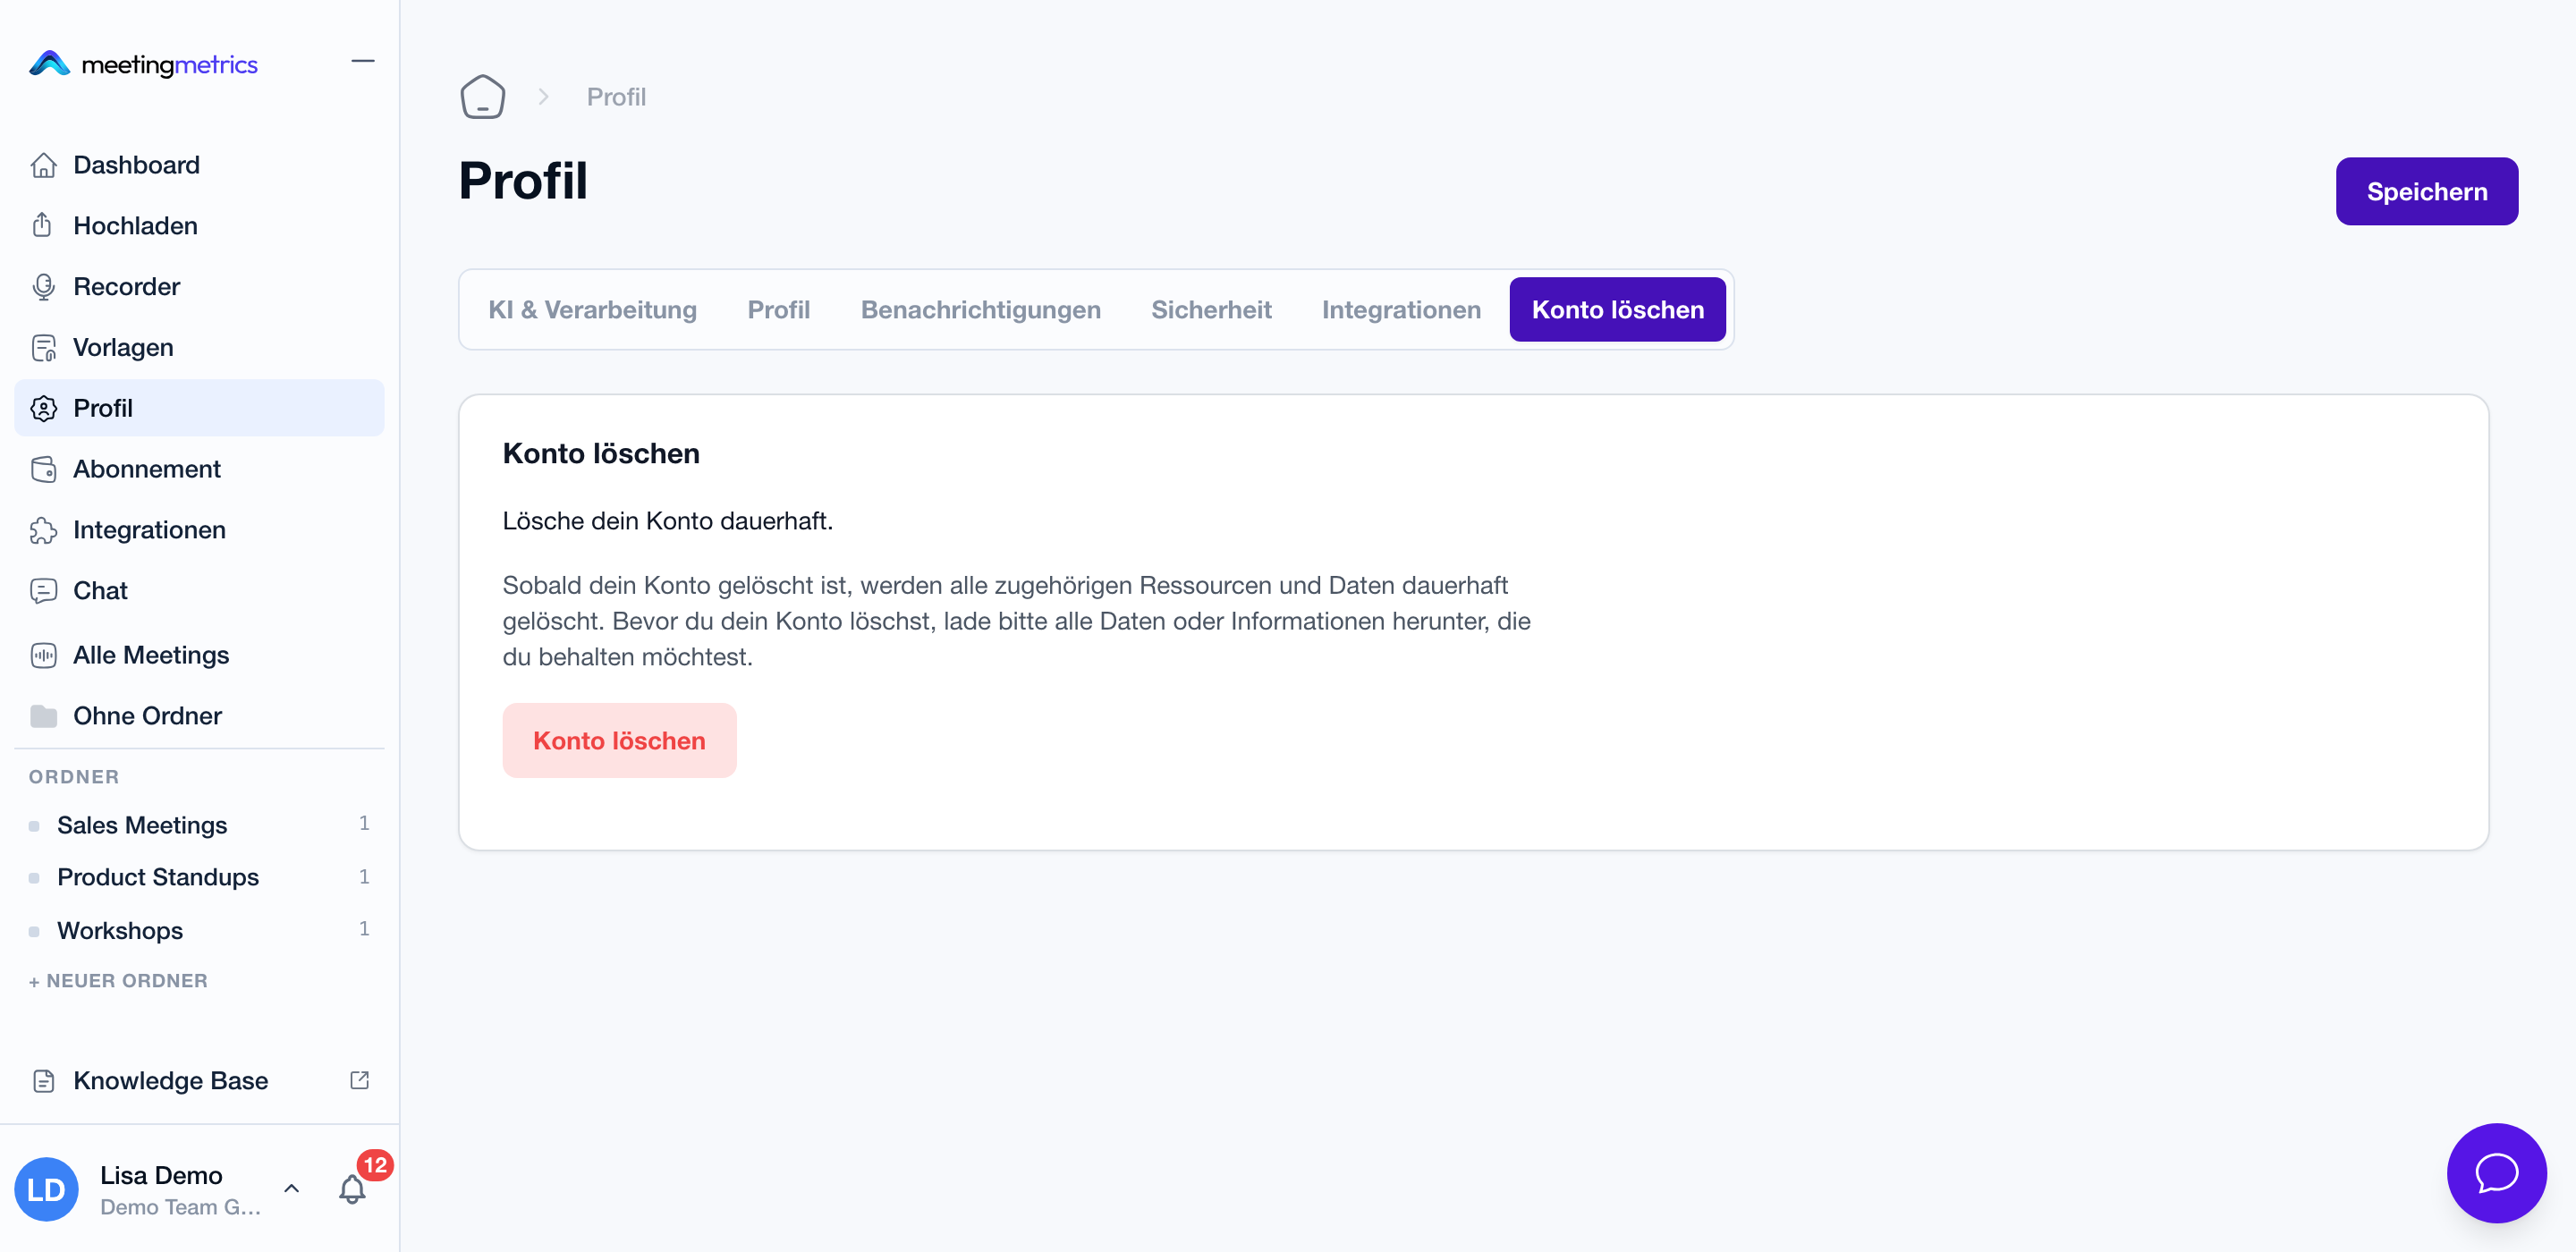The height and width of the screenshot is (1252, 2576).
Task: Open the support chat bubble icon
Action: pos(2496,1172)
